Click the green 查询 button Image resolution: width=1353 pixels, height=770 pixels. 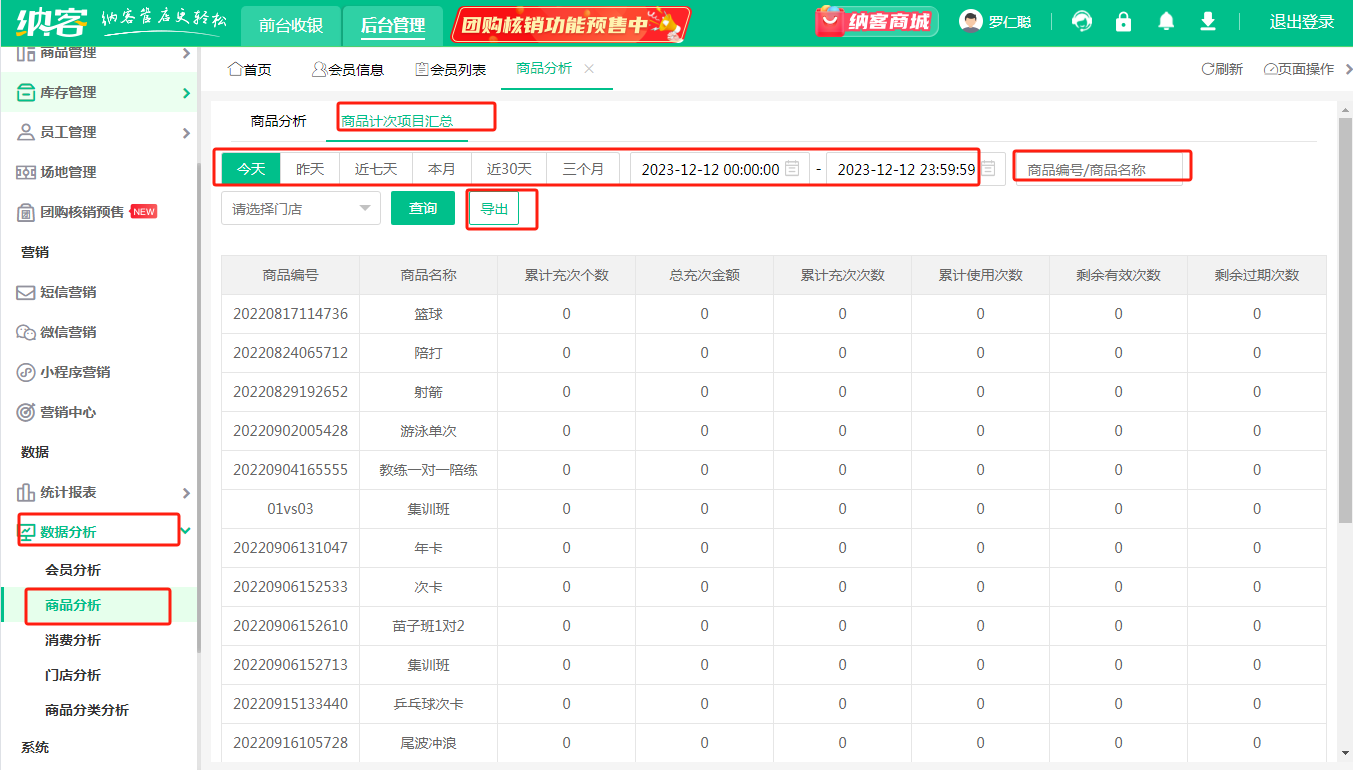pos(423,208)
